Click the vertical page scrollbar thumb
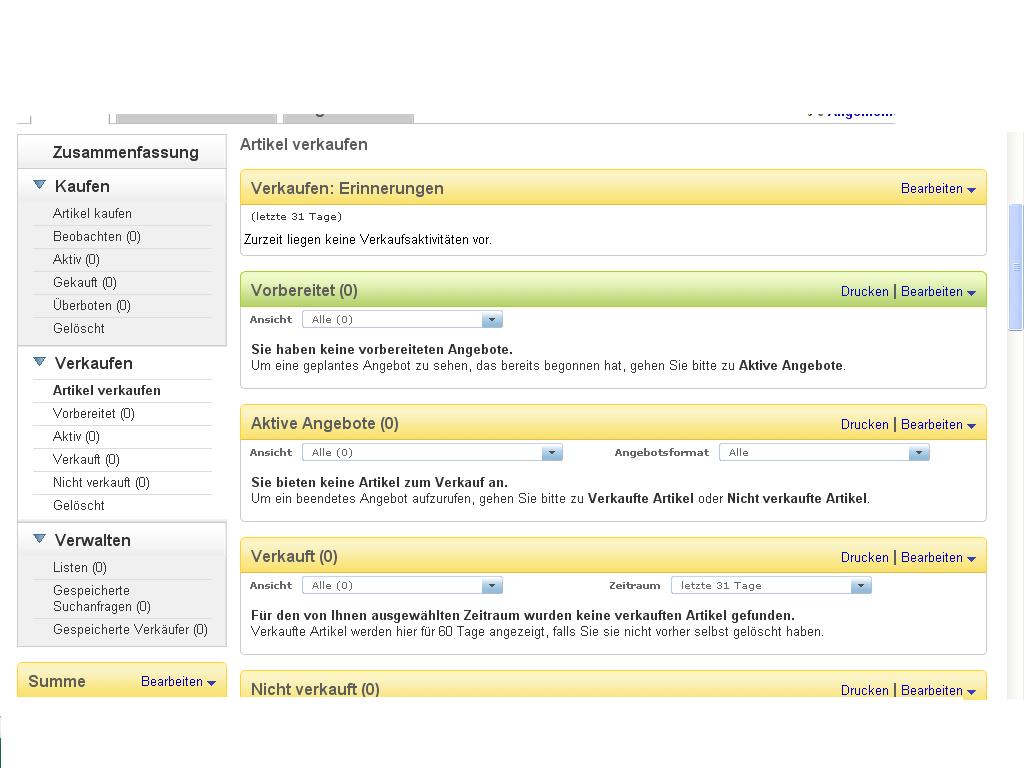1024x768 pixels. click(x=1016, y=266)
